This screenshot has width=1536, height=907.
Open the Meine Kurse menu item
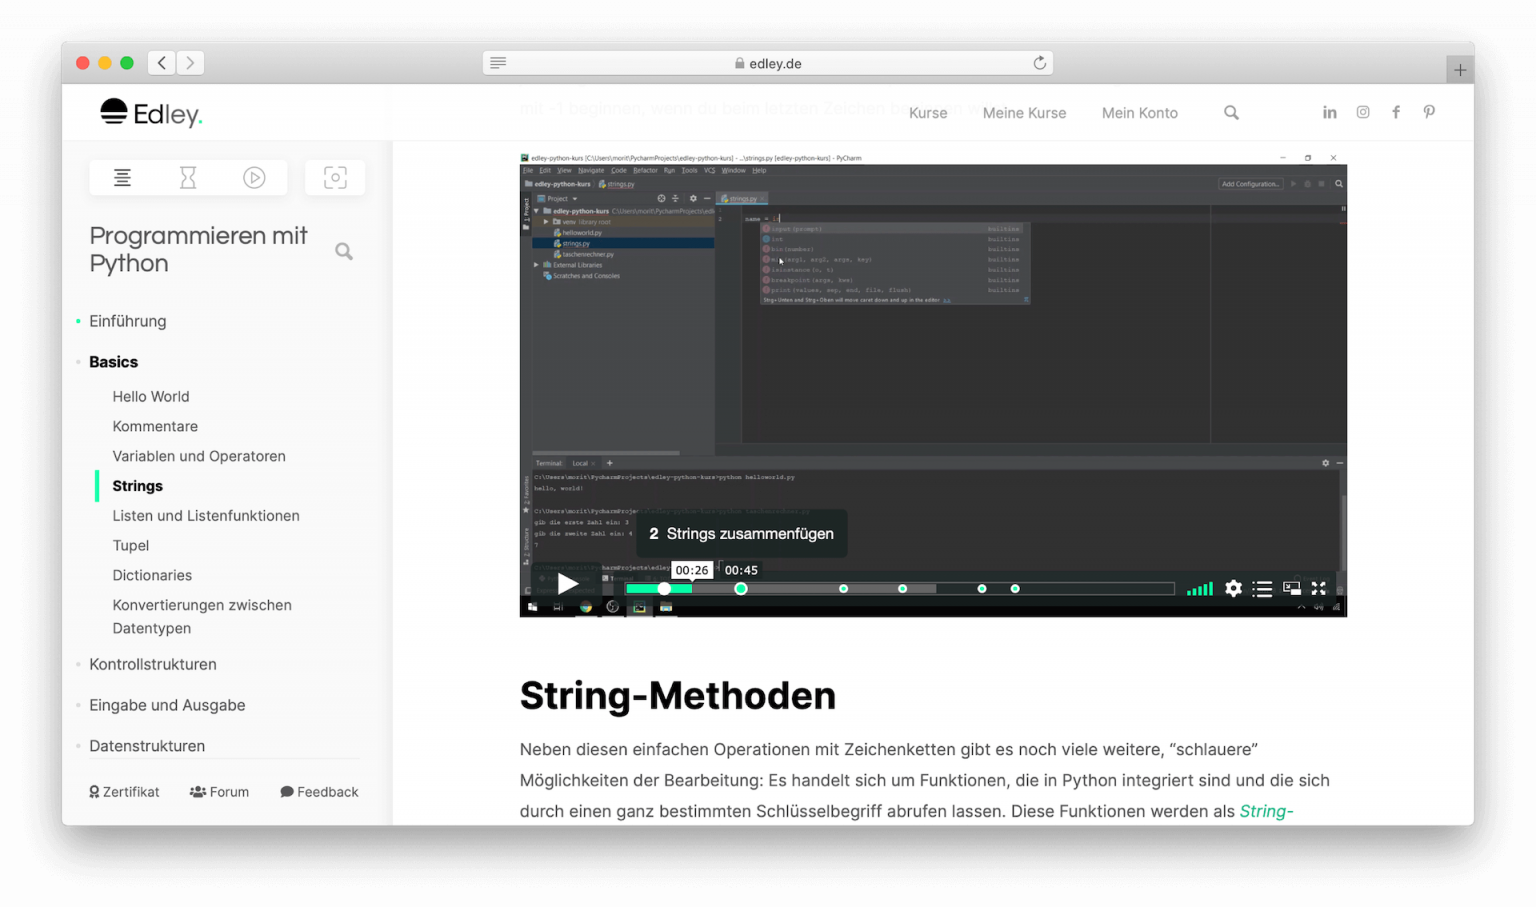pos(1024,112)
